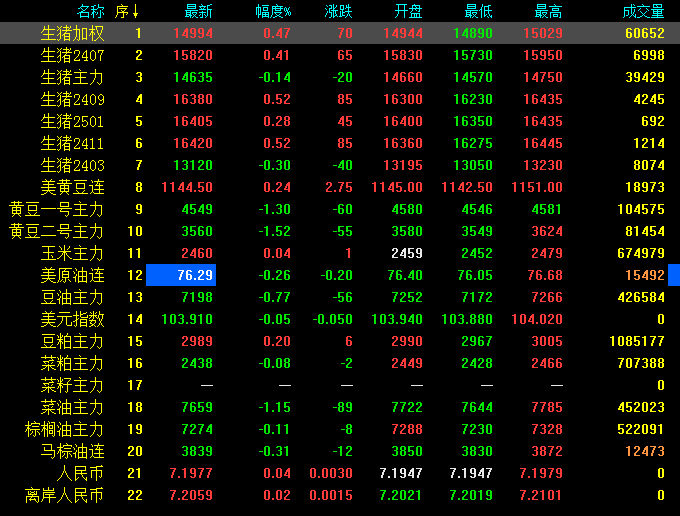
Task: Sort by the 名称 column header
Action: (91, 11)
